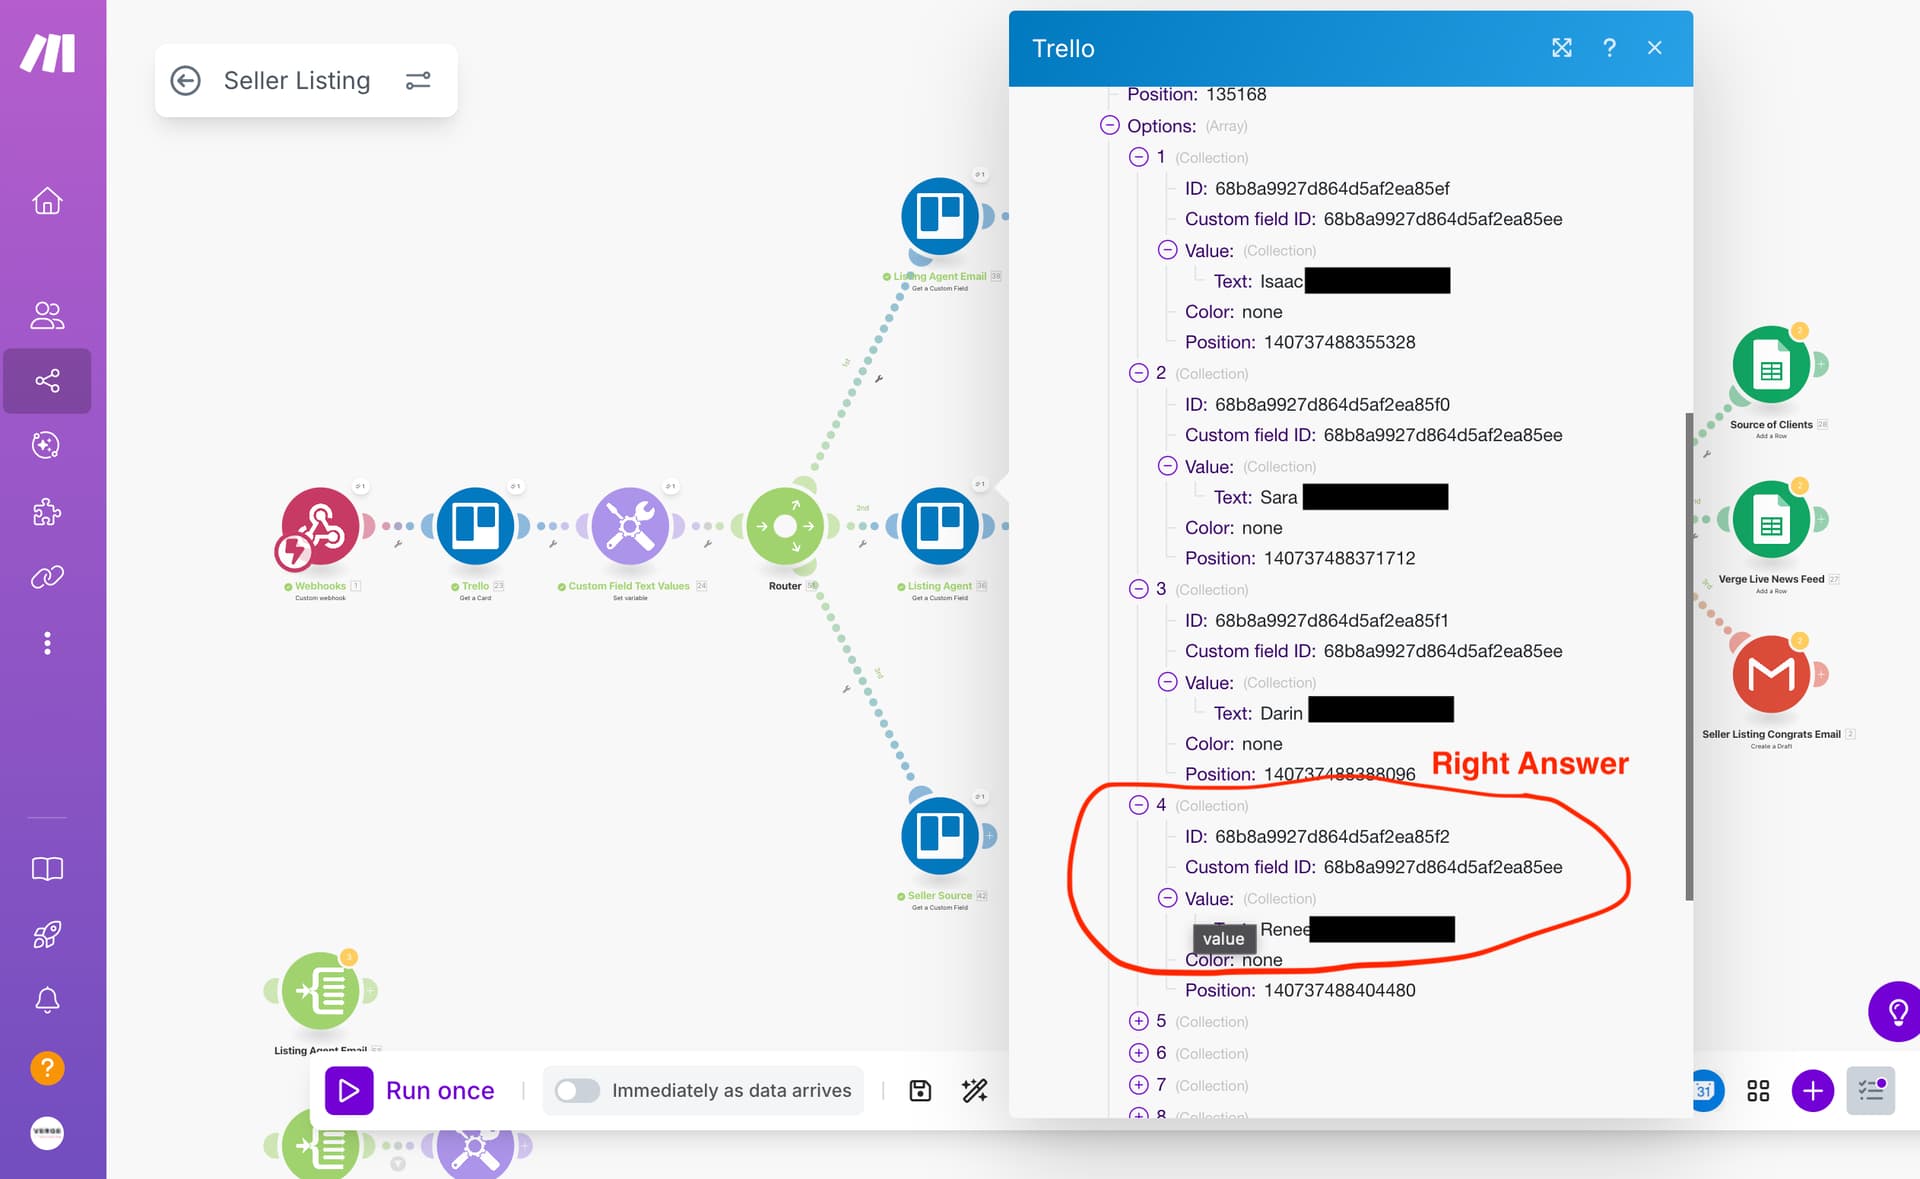
Task: Open the puzzle-piece Templates sidebar icon
Action: [47, 512]
